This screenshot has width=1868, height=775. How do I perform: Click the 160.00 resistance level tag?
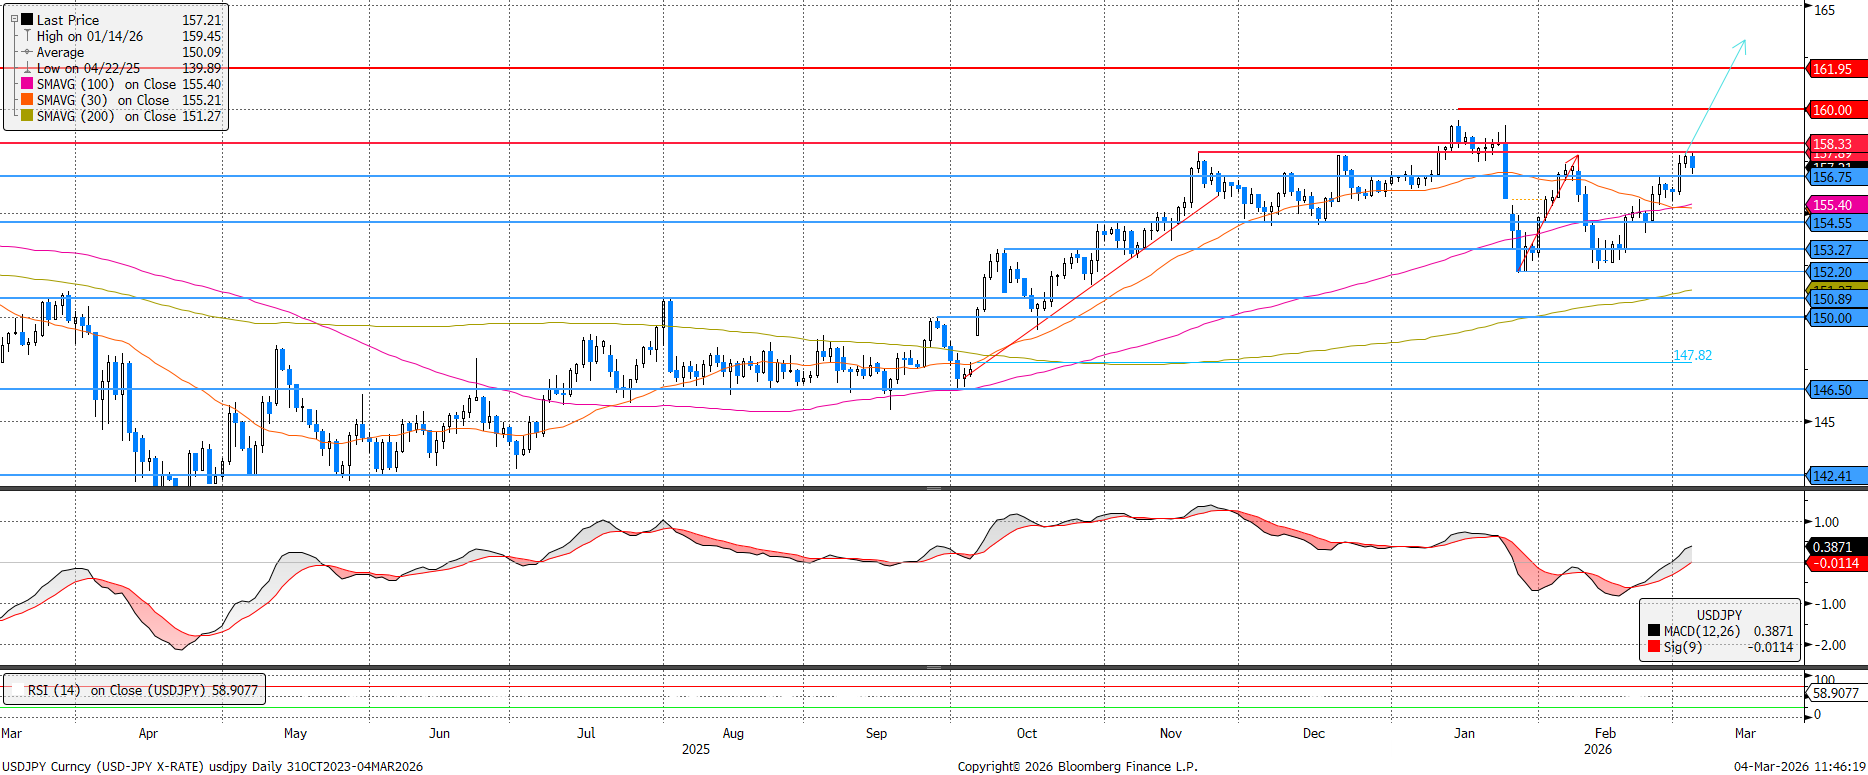tap(1835, 110)
